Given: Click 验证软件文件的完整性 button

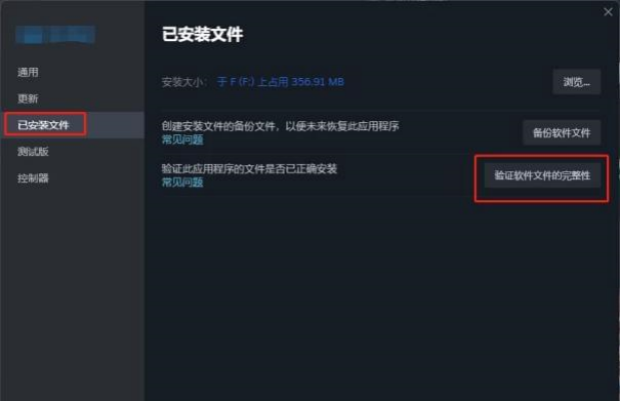Looking at the screenshot, I should click(542, 176).
